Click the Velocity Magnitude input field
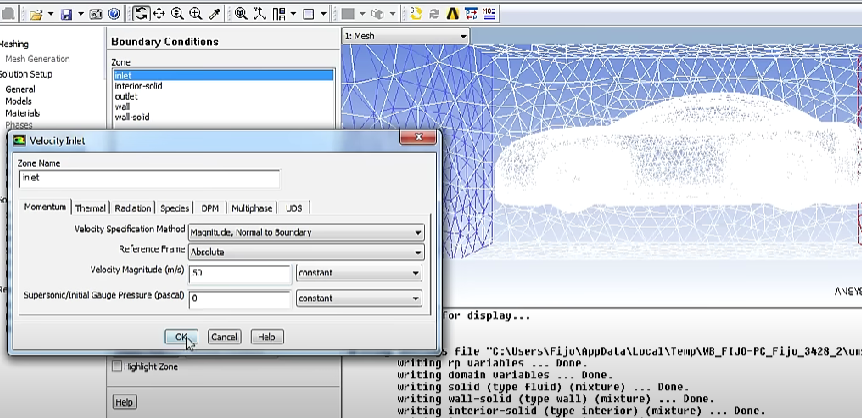The width and height of the screenshot is (862, 418). (238, 274)
